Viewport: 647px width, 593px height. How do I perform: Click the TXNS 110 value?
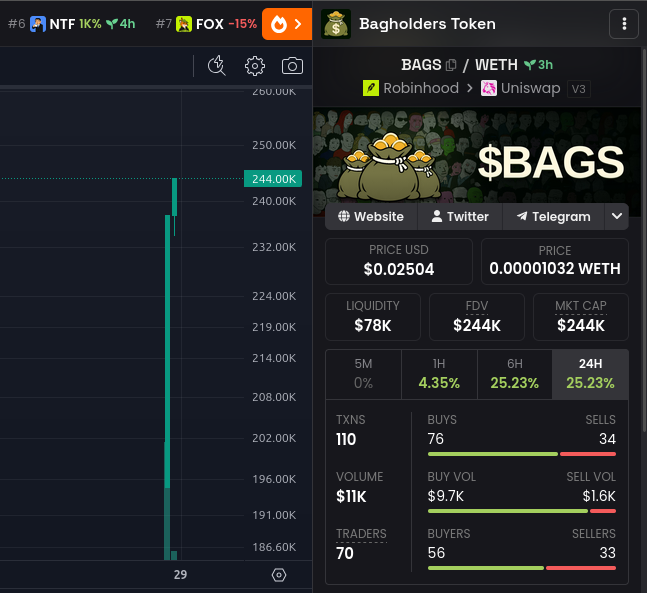pyautogui.click(x=346, y=439)
